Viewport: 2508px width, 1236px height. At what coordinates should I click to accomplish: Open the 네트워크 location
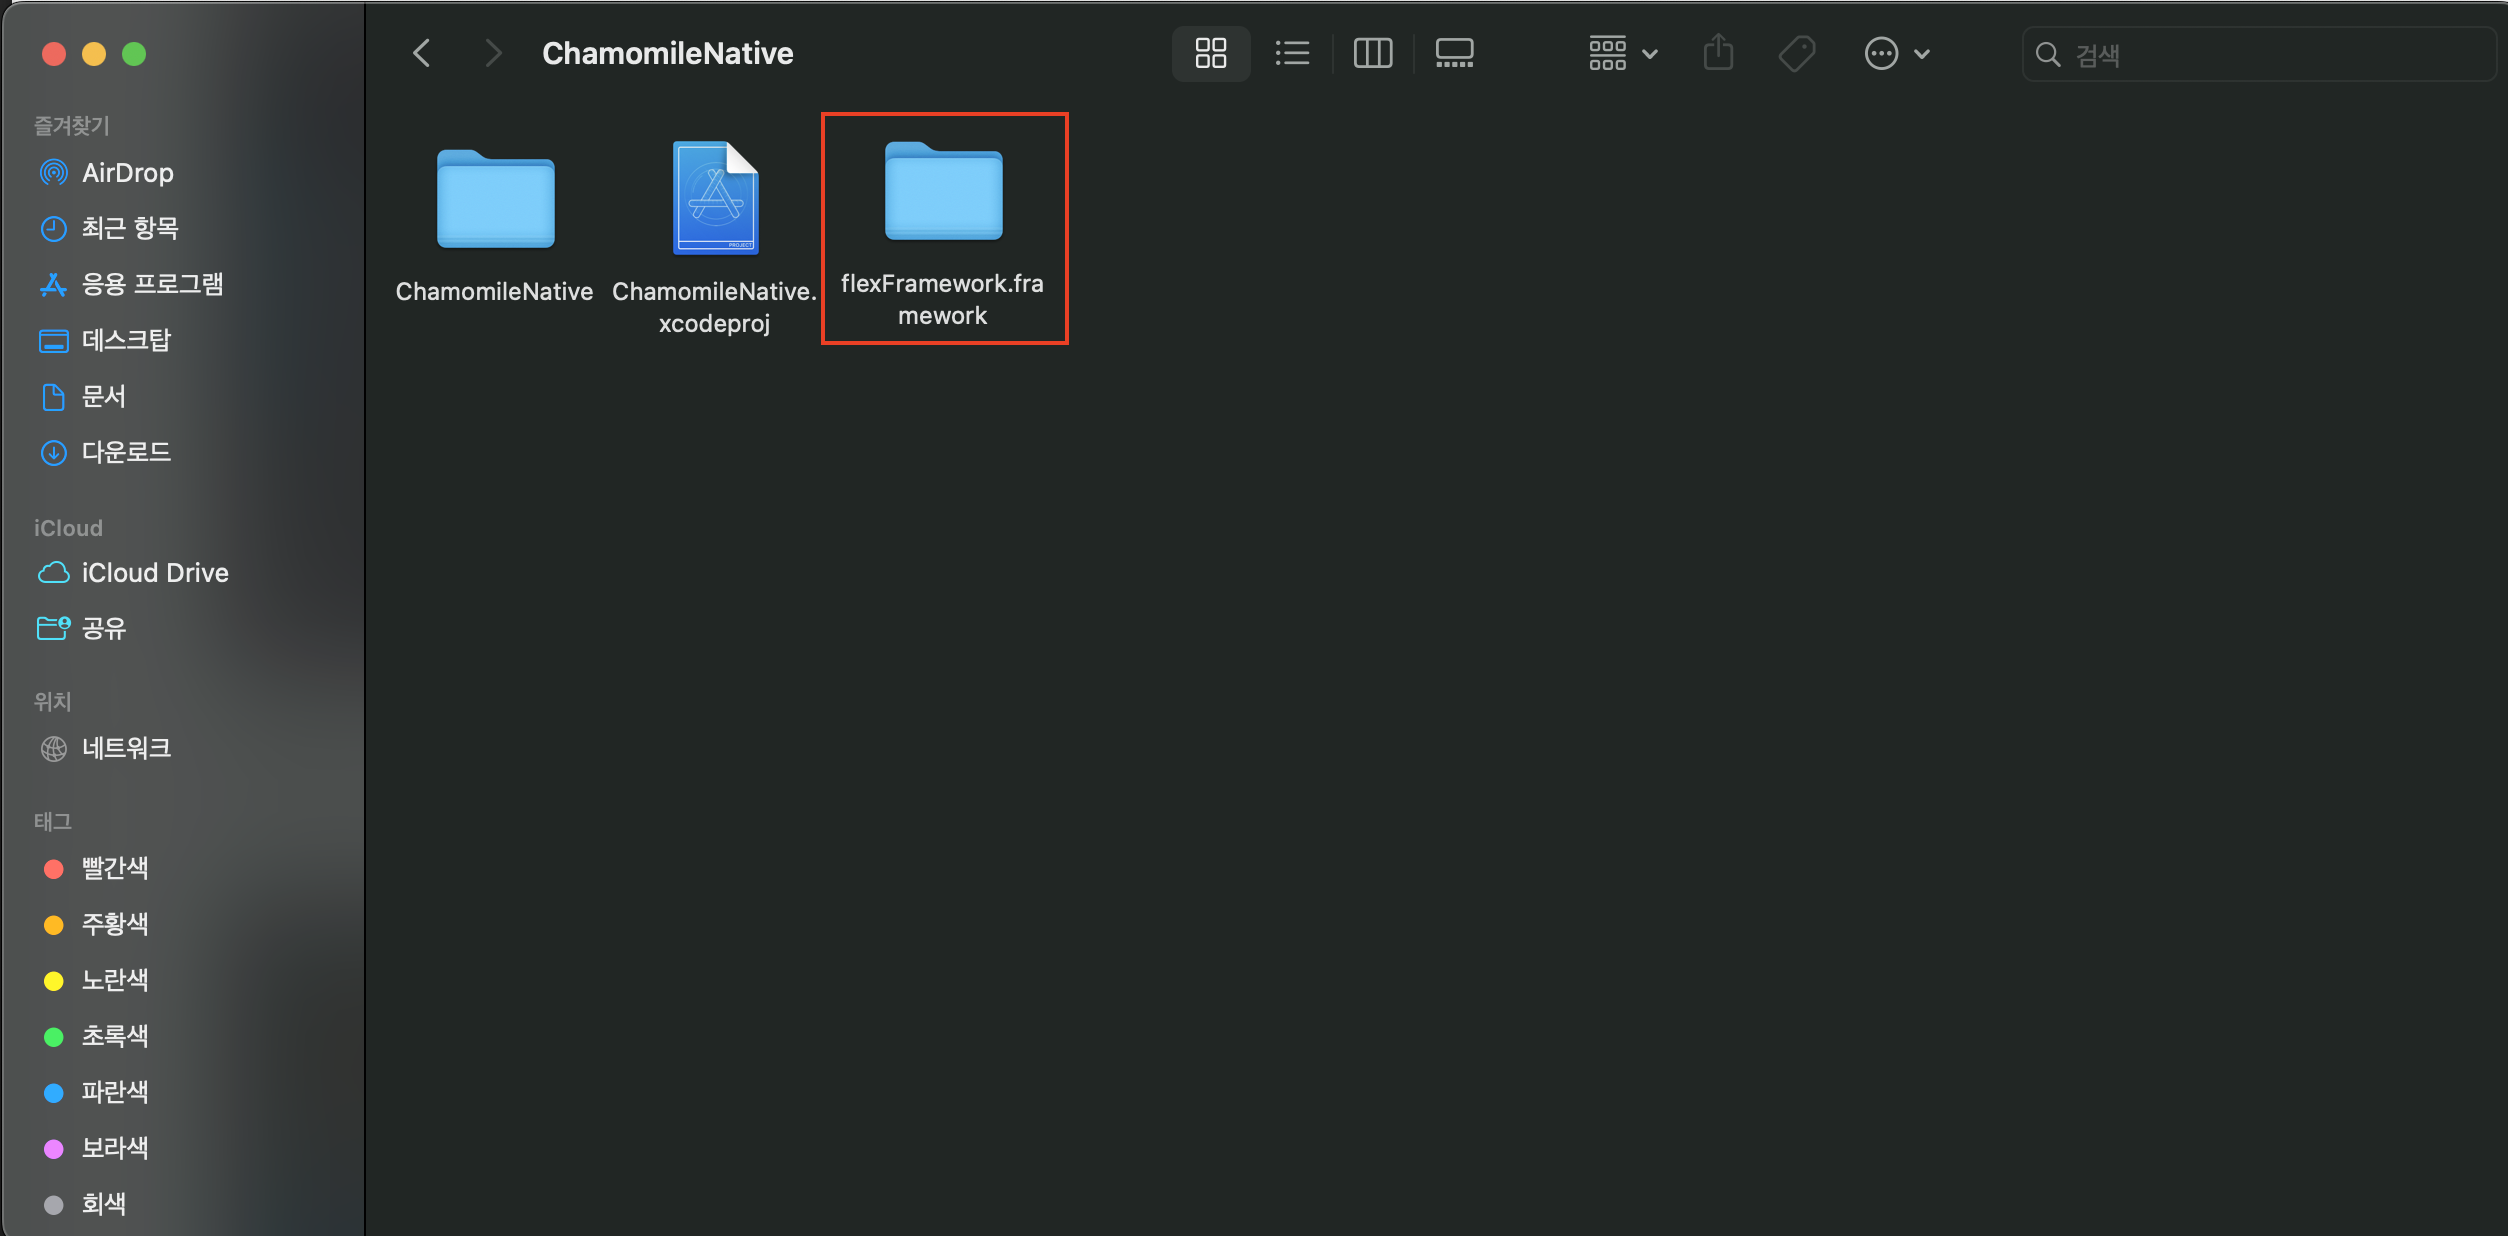tap(126, 748)
